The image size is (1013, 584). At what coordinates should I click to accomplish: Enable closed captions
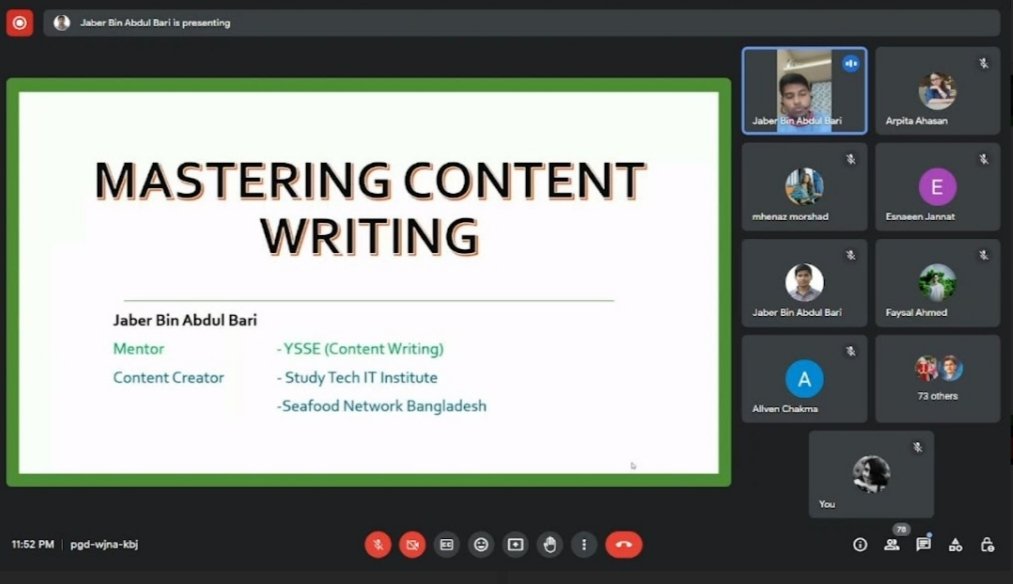[446, 545]
